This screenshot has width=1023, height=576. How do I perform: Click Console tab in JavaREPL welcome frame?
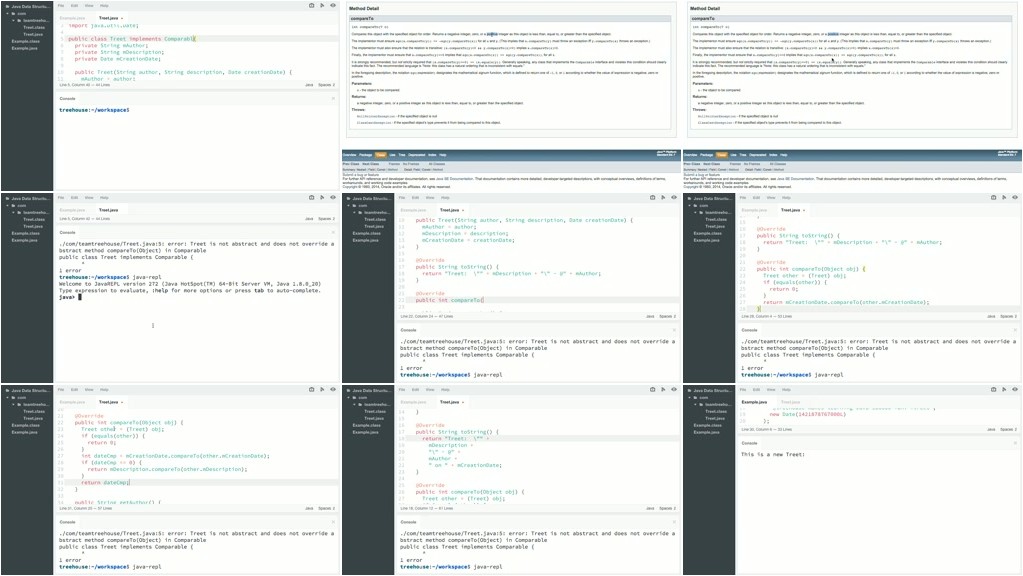[68, 232]
